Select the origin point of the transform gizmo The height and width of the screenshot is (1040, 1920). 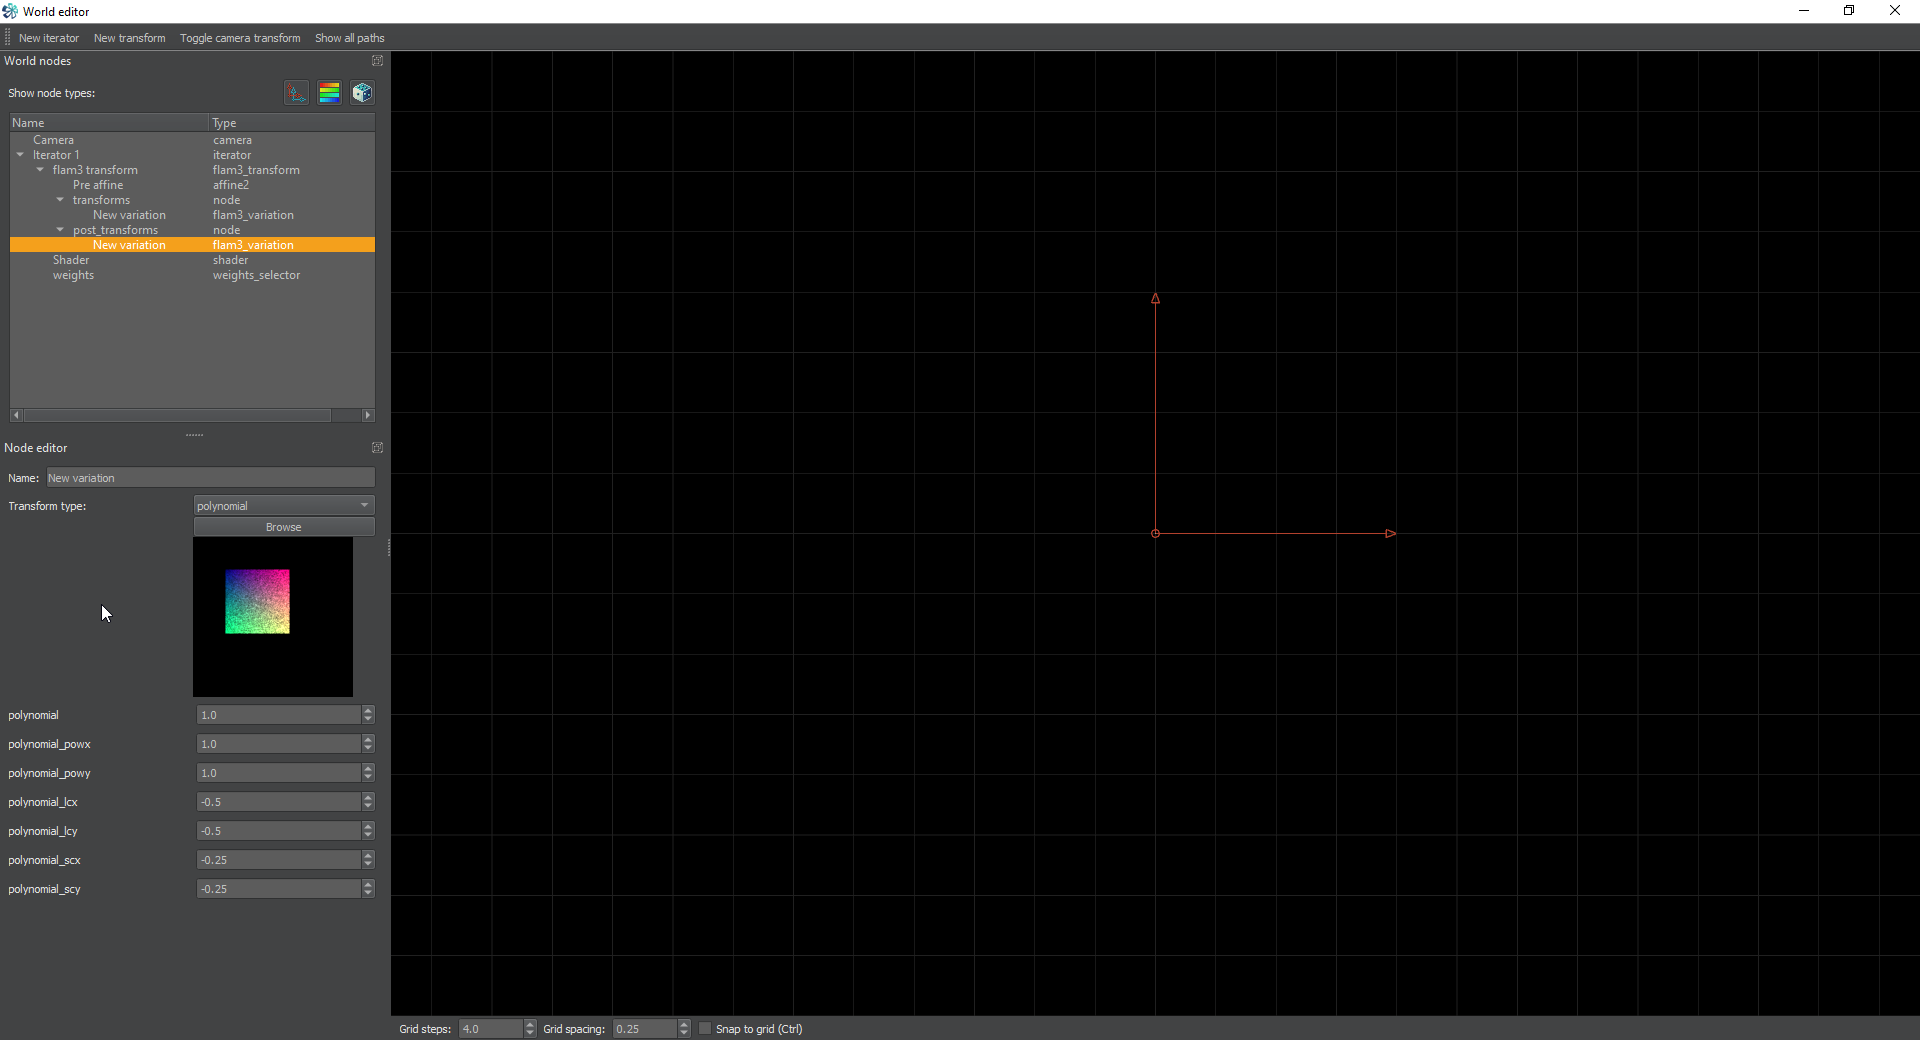[x=1155, y=534]
